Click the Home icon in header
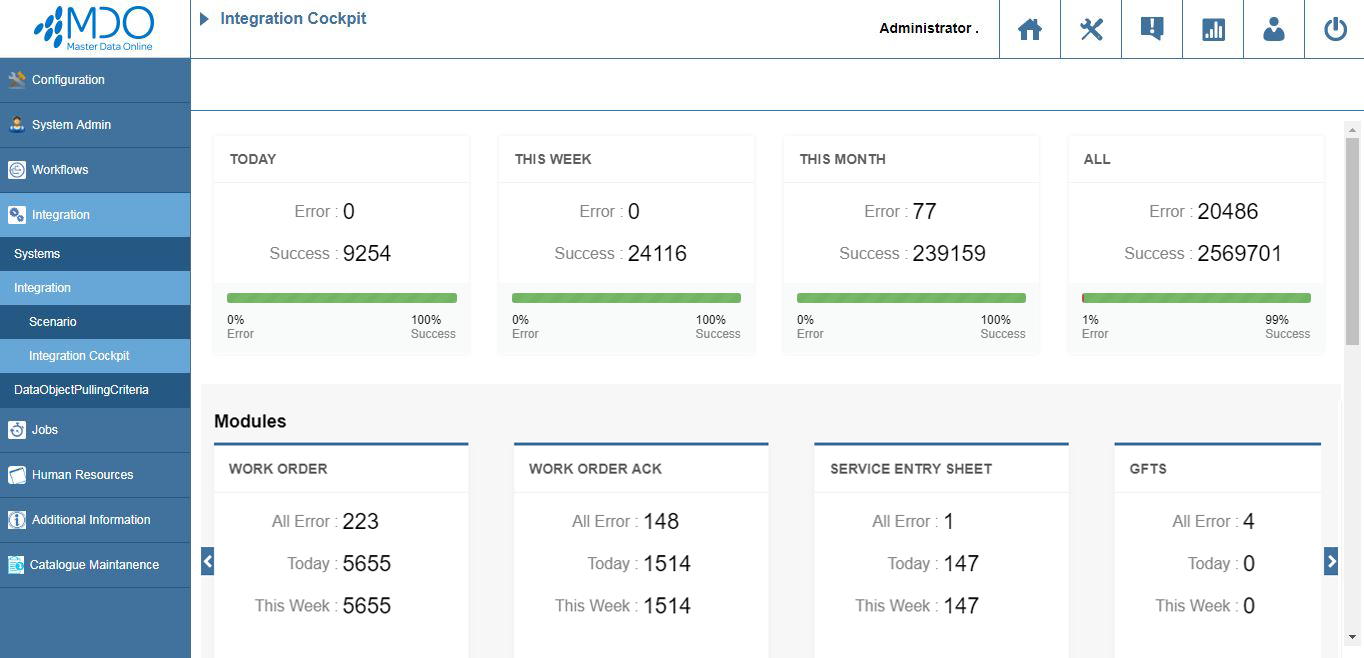This screenshot has width=1364, height=658. click(x=1029, y=29)
